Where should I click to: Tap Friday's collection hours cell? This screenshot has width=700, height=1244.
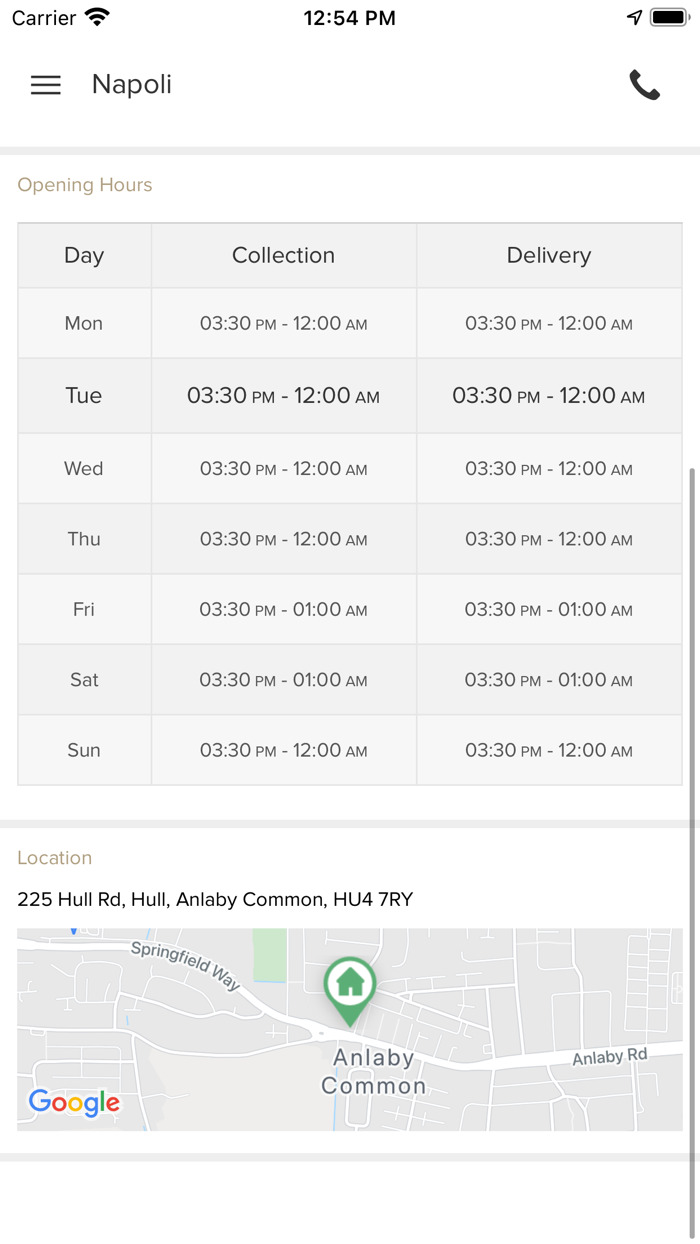tap(283, 609)
